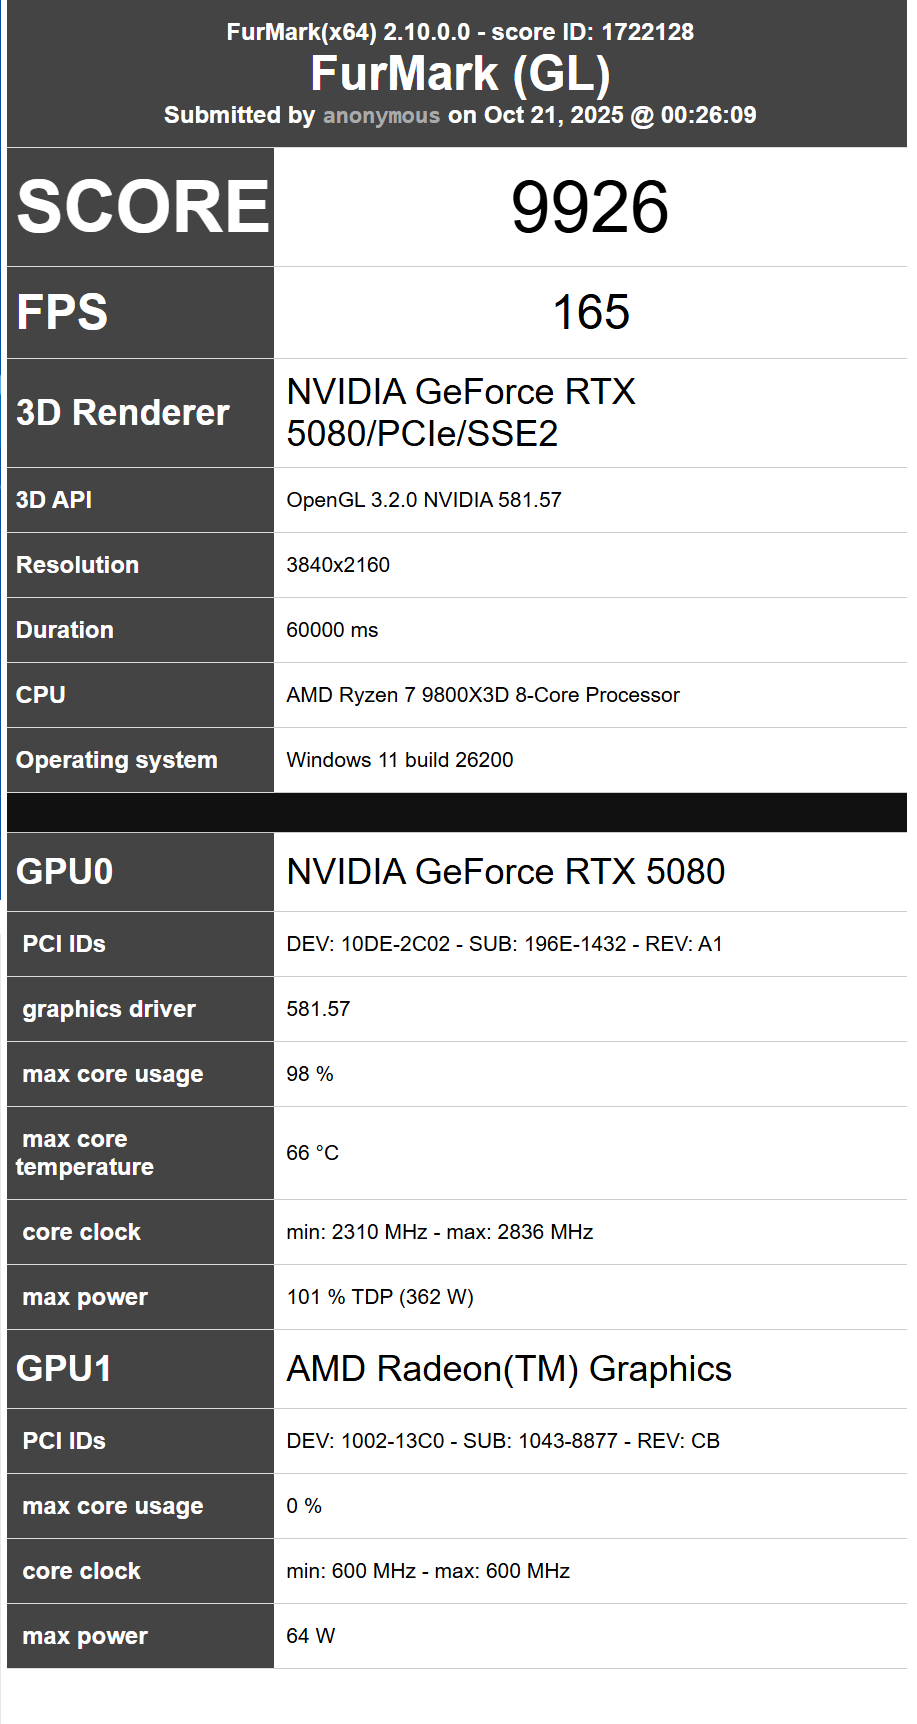Click the 101 % TDP (362 W) value
The height and width of the screenshot is (1724, 917).
click(380, 1297)
